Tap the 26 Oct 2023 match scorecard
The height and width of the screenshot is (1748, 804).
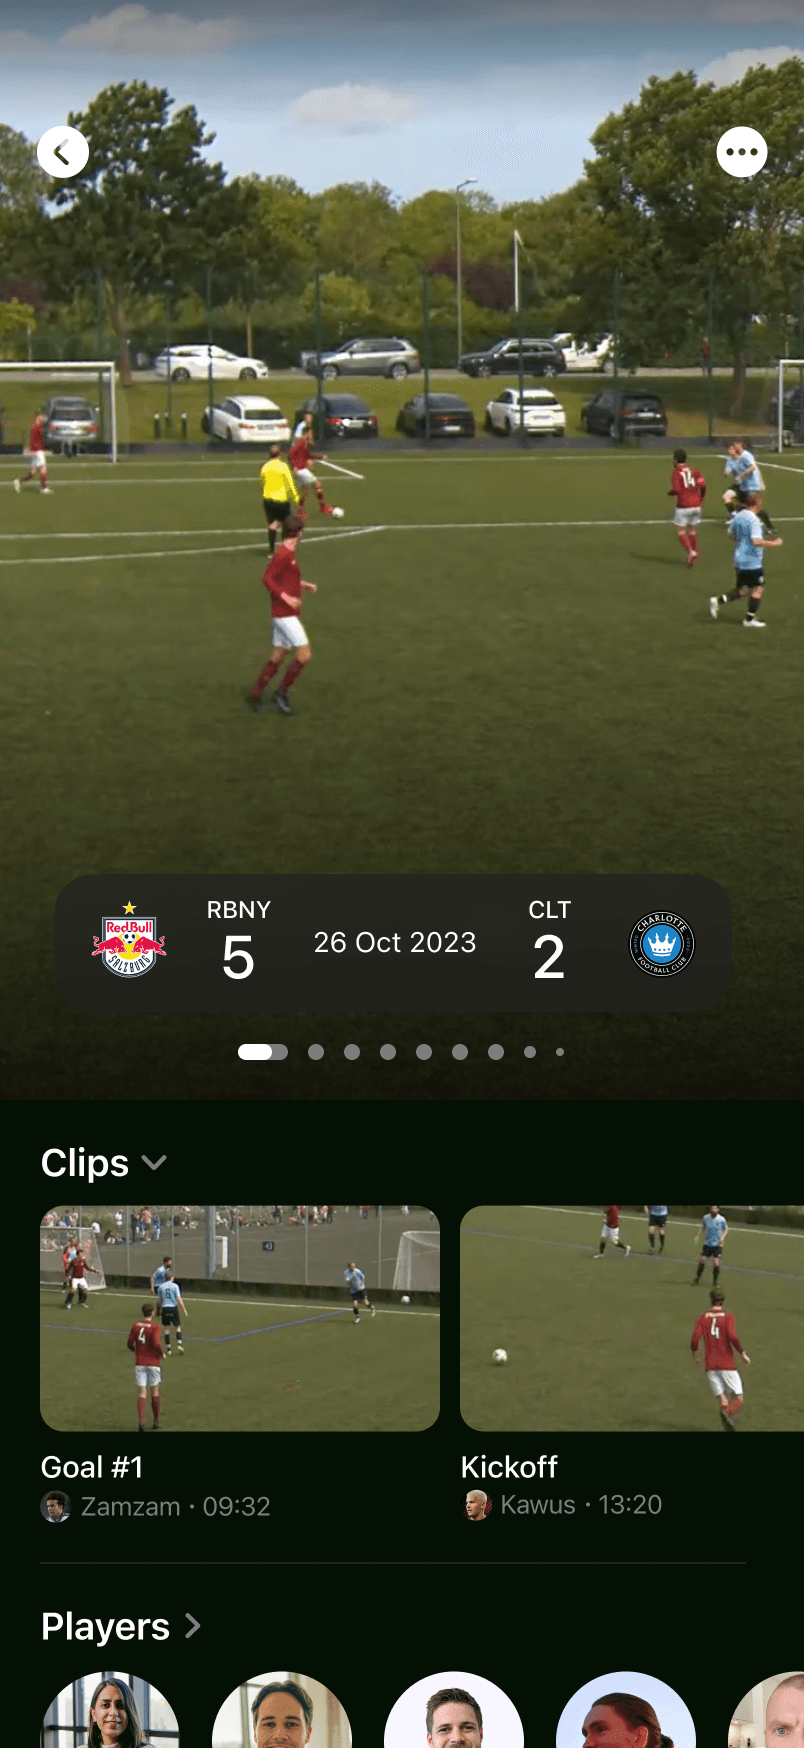click(393, 942)
